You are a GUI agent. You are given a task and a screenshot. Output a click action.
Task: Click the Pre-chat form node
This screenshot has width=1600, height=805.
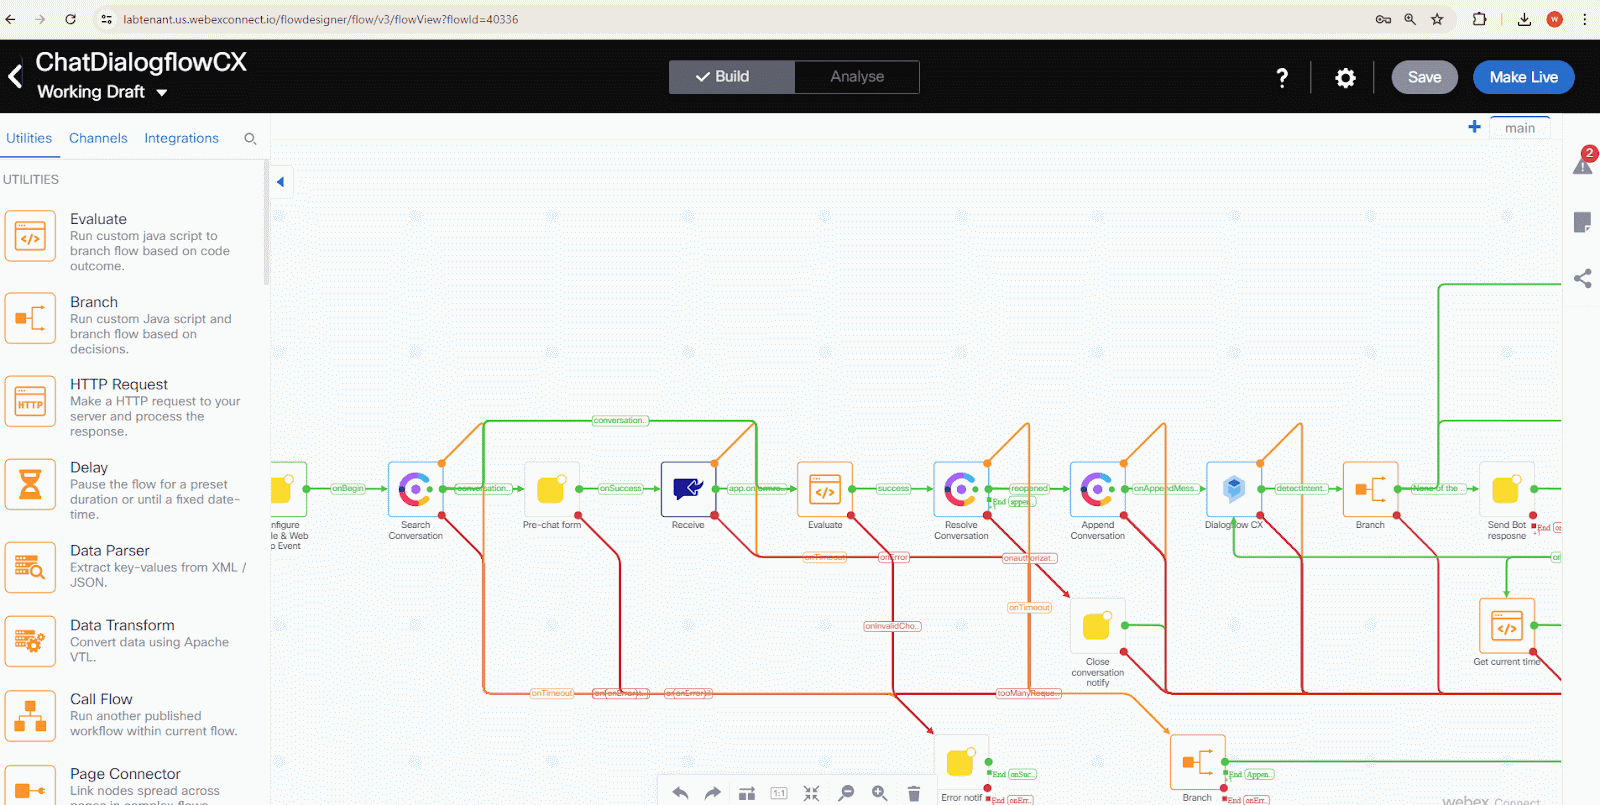(x=551, y=489)
